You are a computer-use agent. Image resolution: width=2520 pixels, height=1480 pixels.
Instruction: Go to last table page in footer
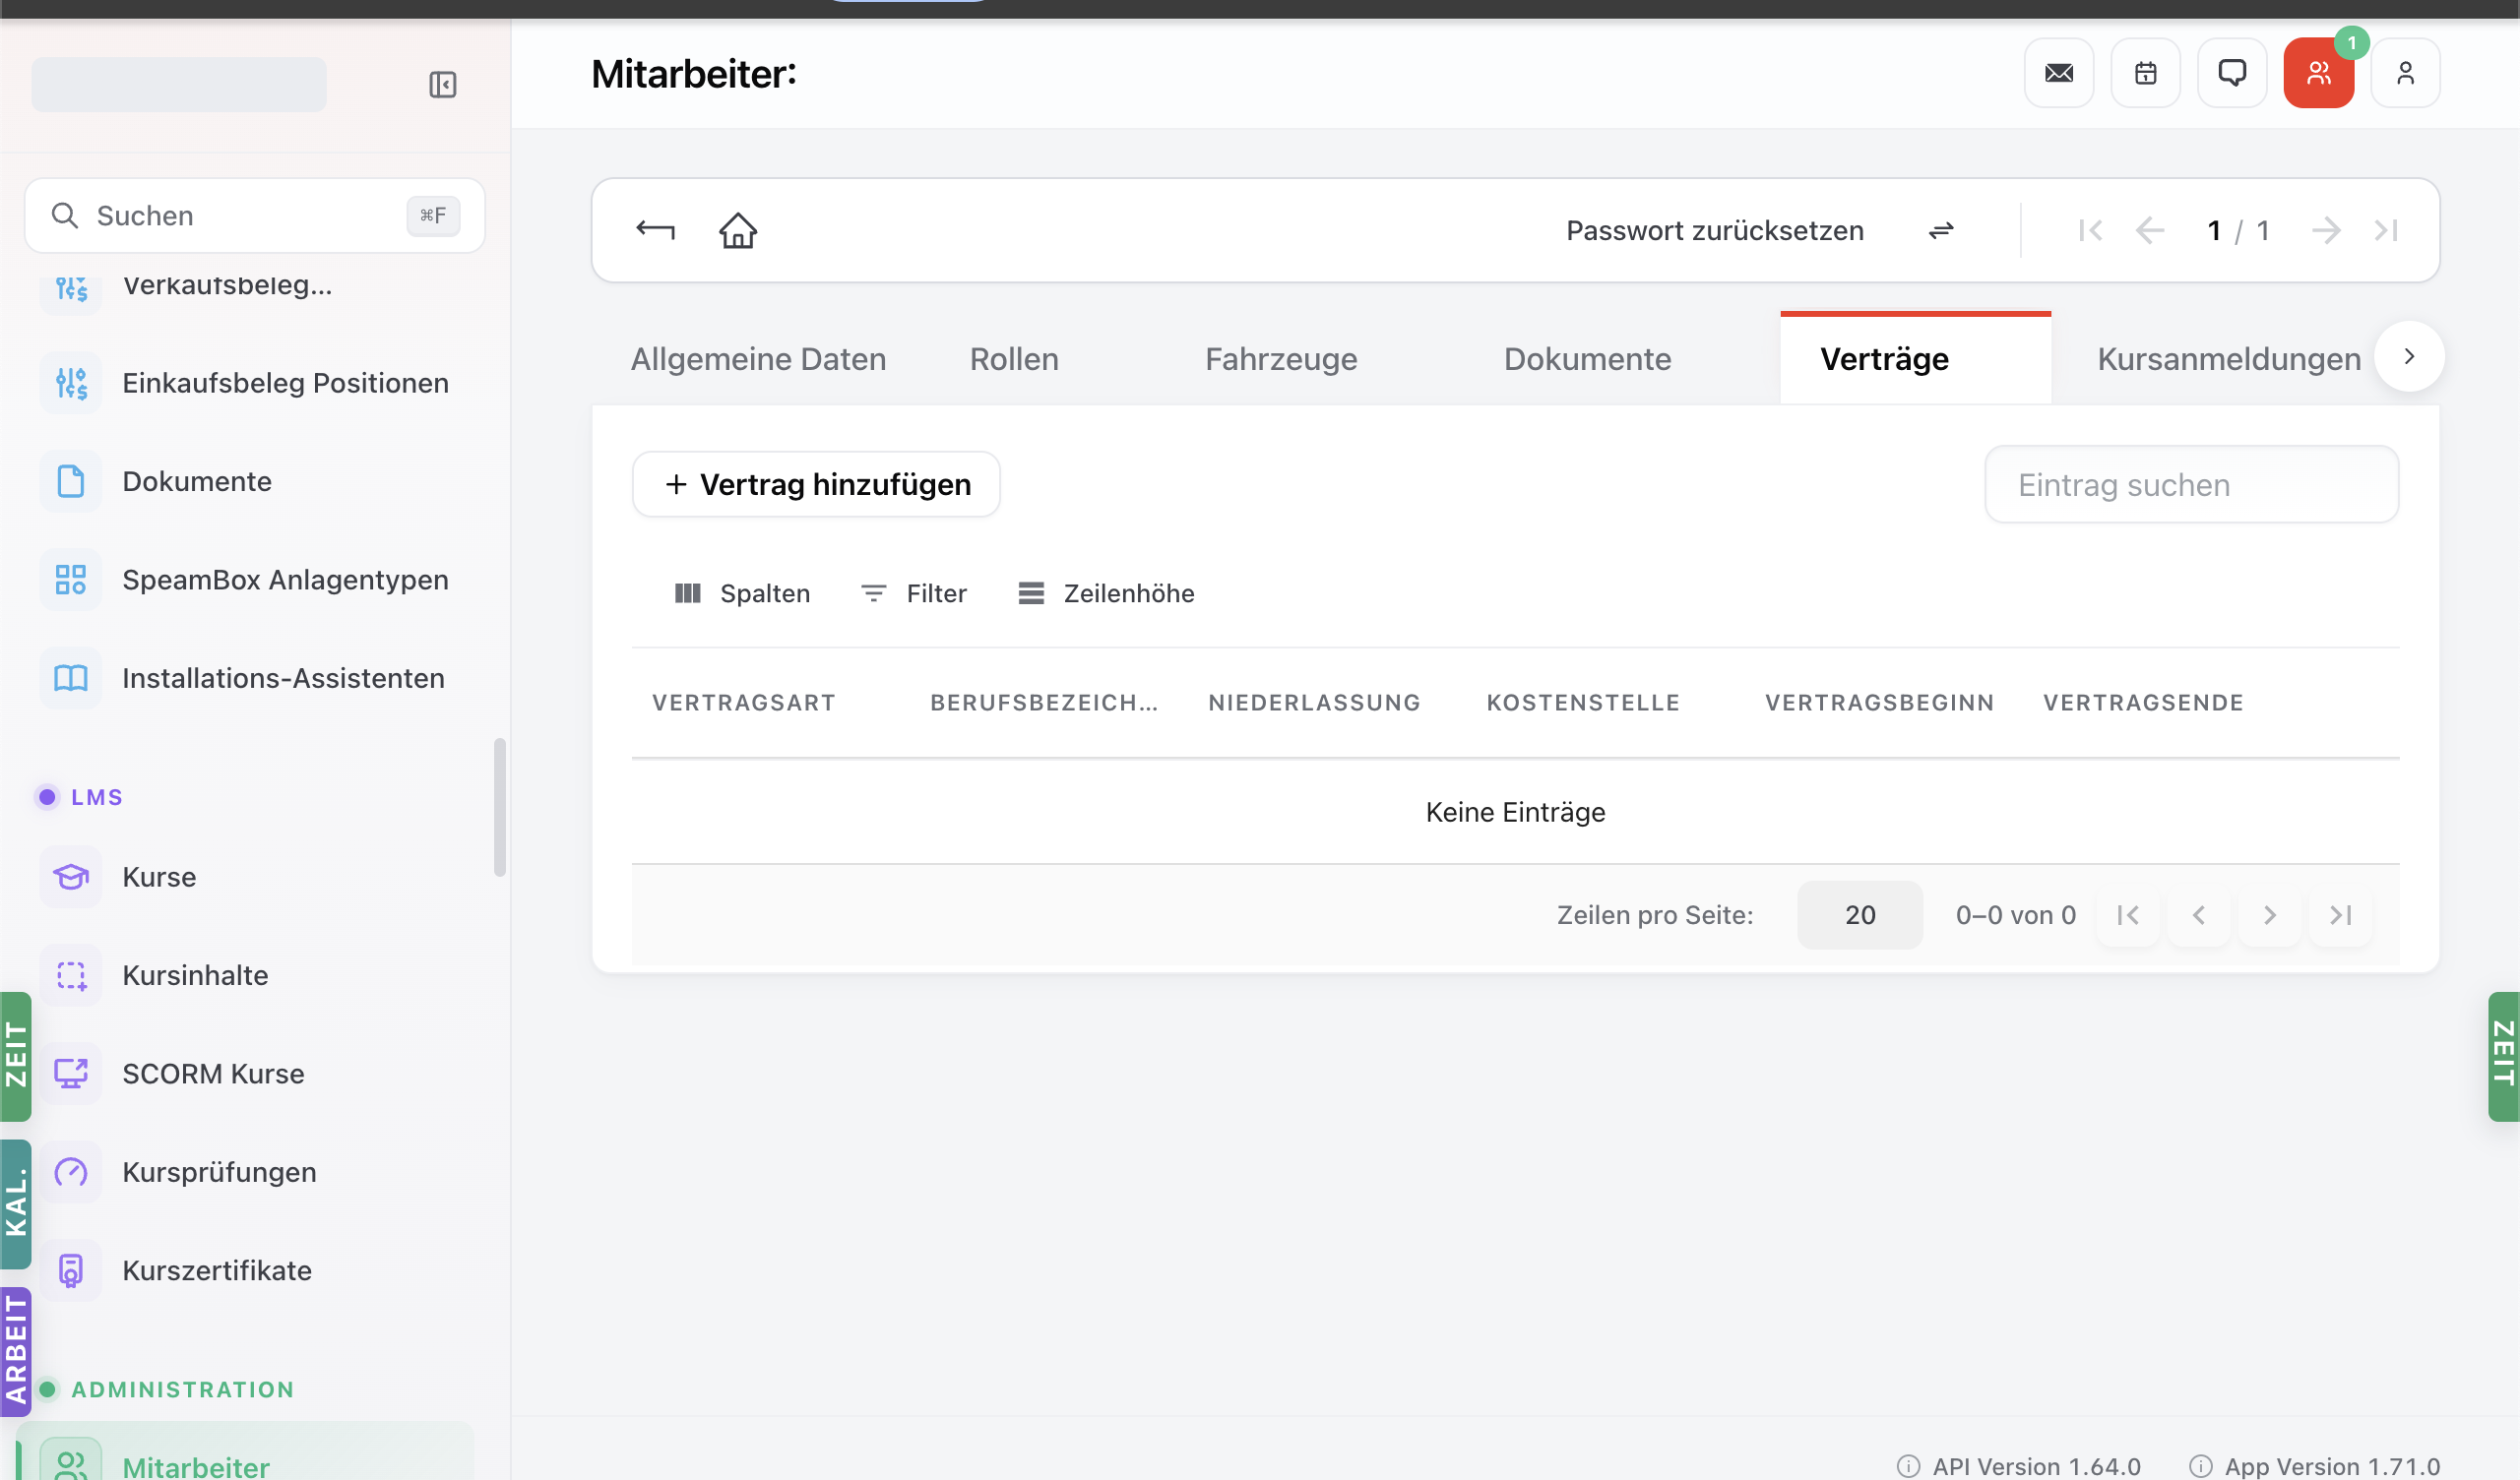point(2340,915)
